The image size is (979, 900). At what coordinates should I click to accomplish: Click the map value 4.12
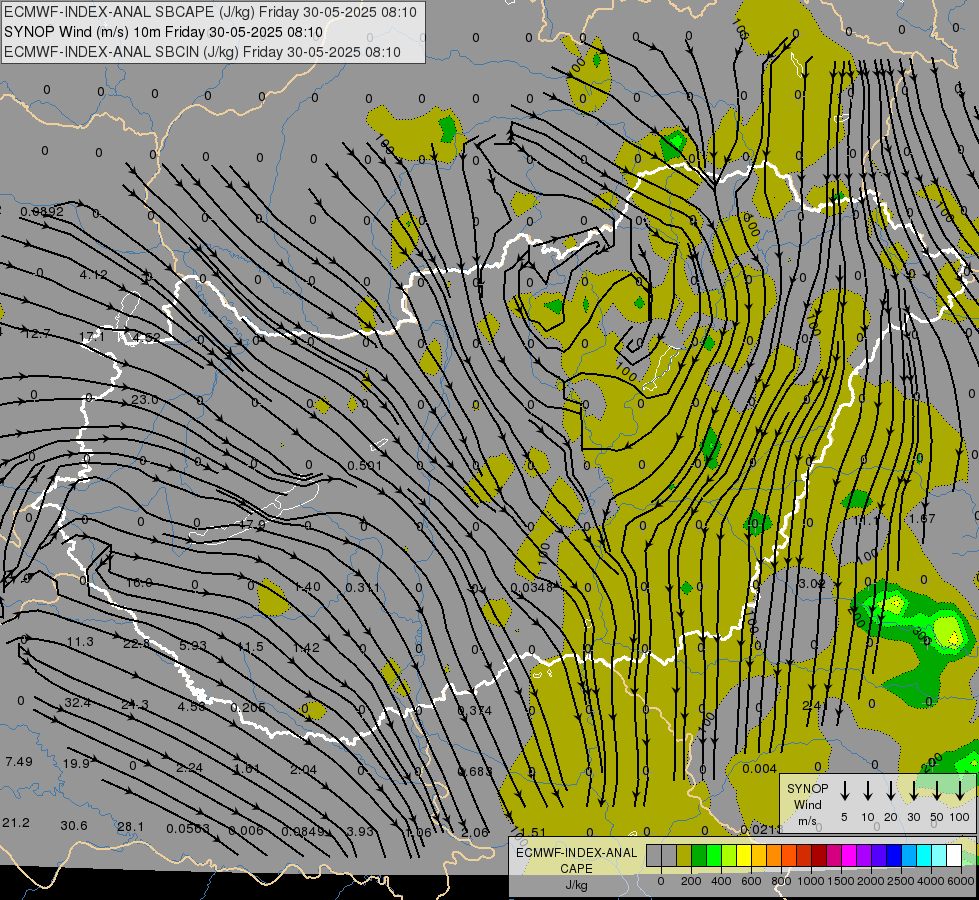pos(94,274)
